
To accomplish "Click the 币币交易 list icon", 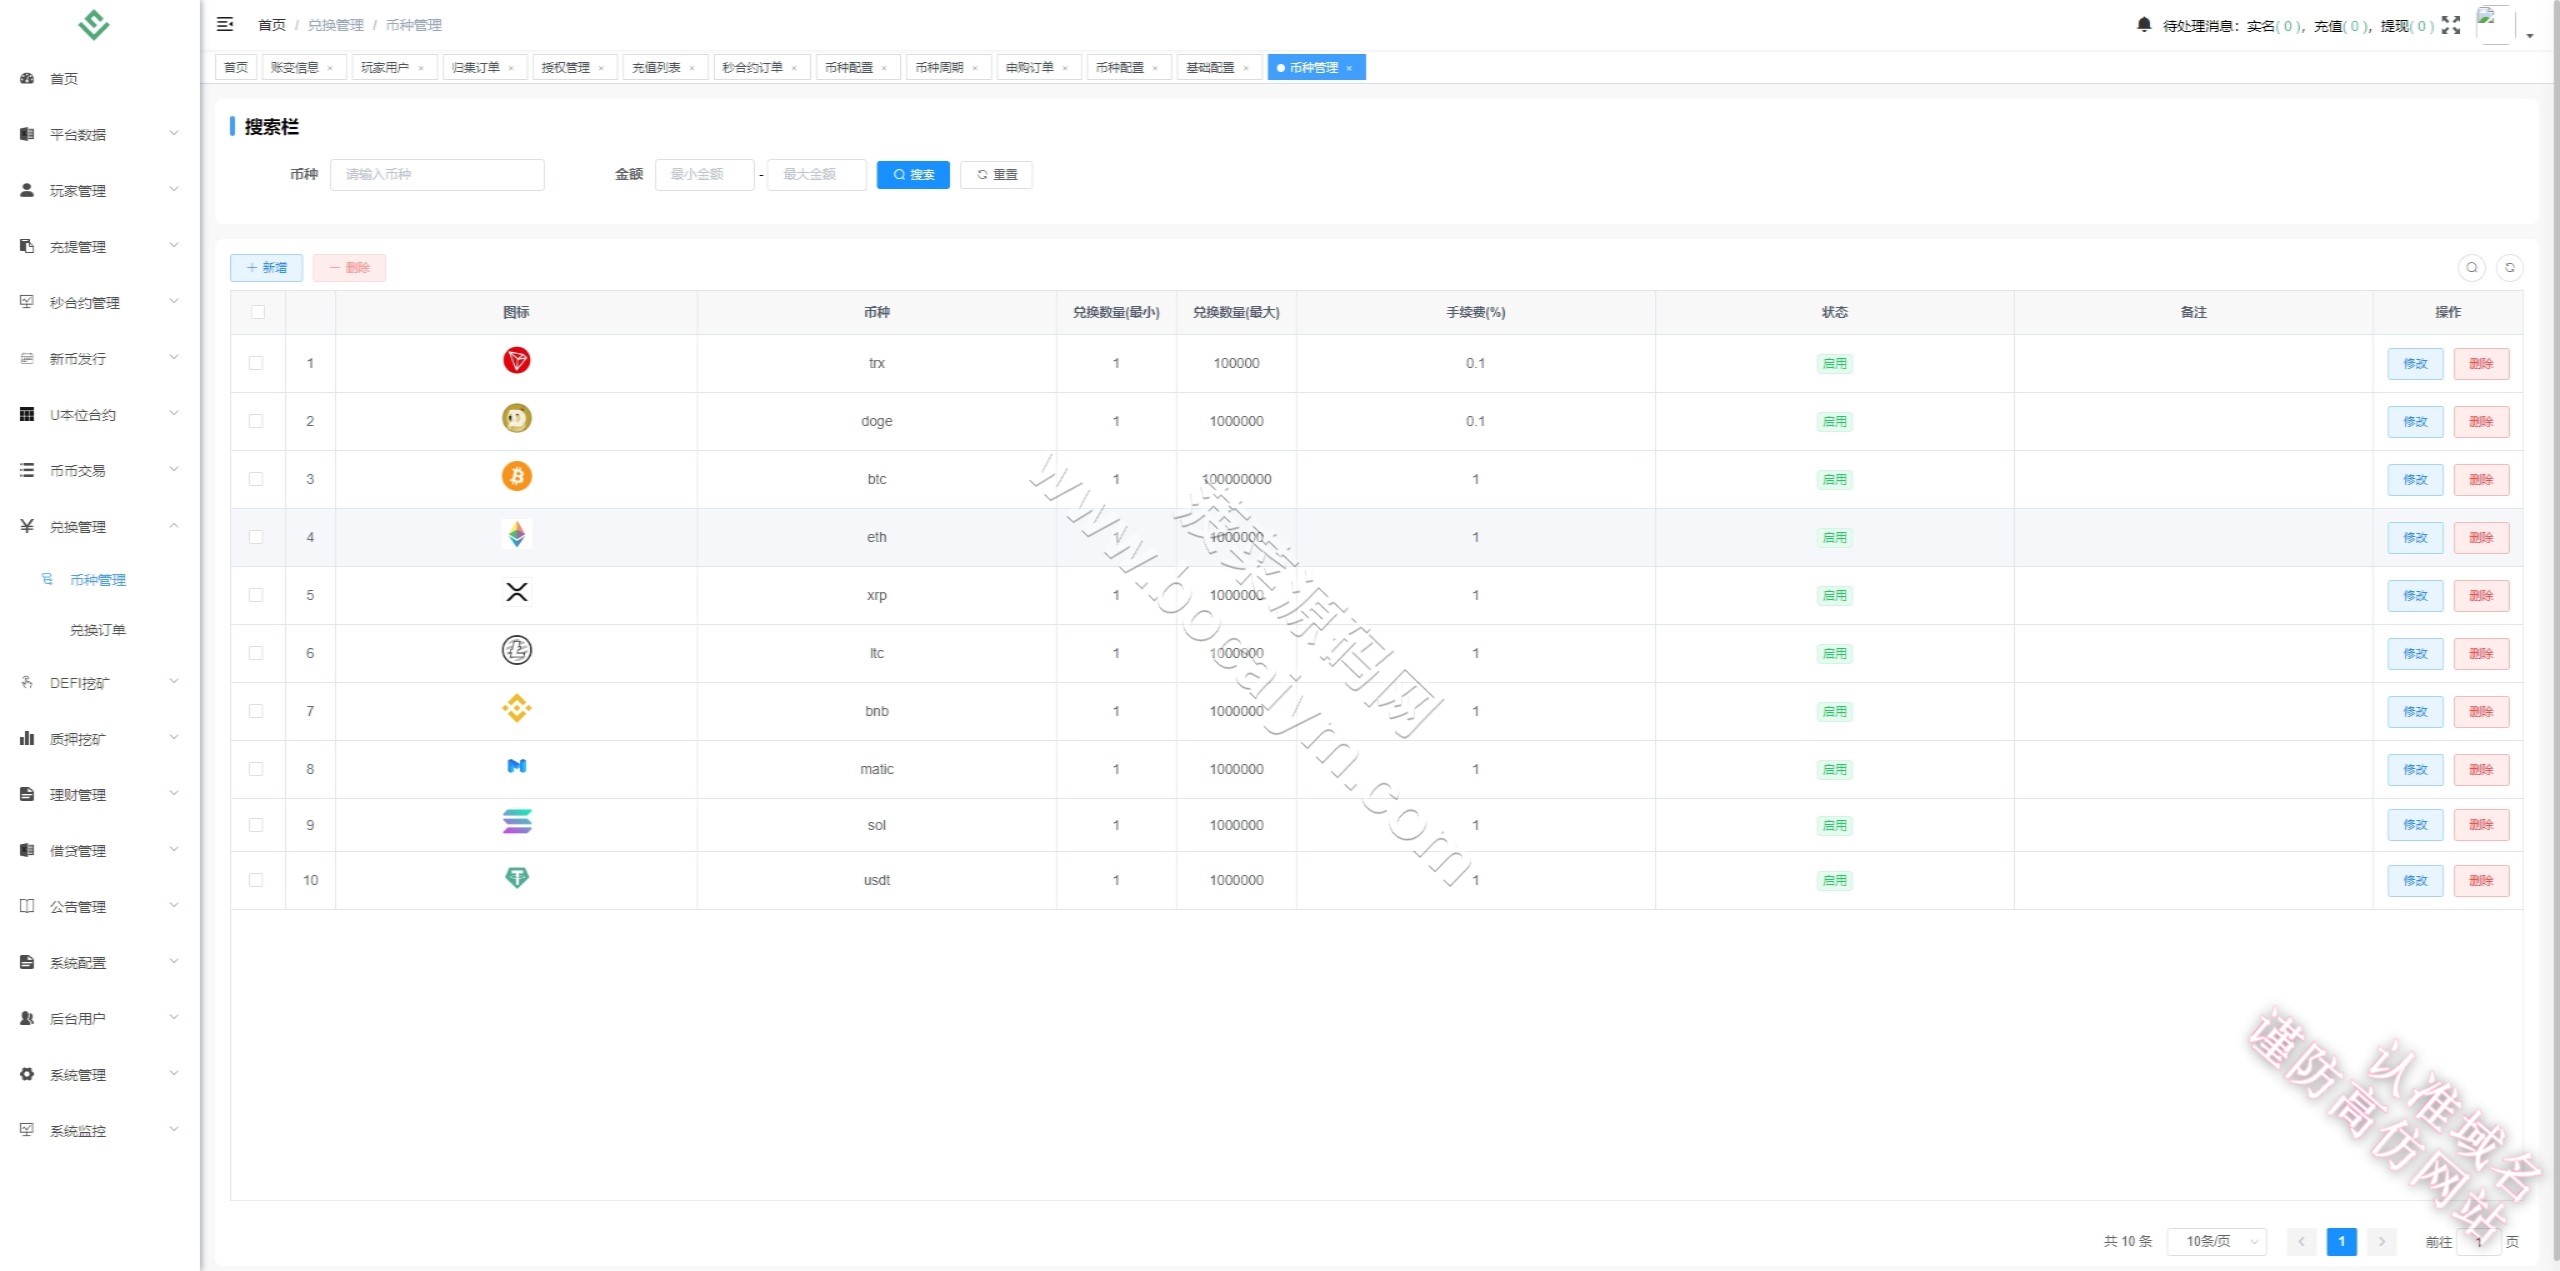I will [x=27, y=470].
